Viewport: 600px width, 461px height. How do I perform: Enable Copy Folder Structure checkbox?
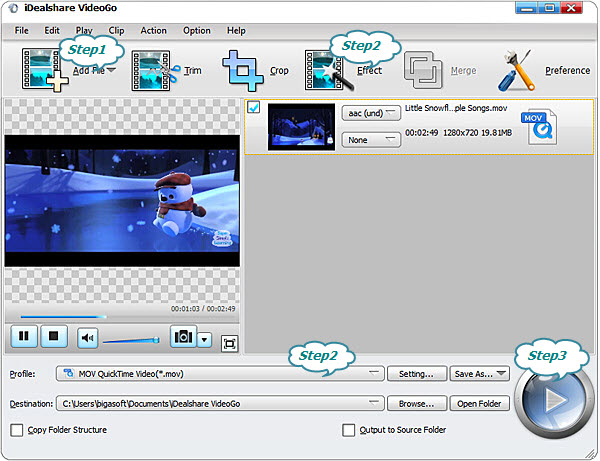pyautogui.click(x=16, y=430)
